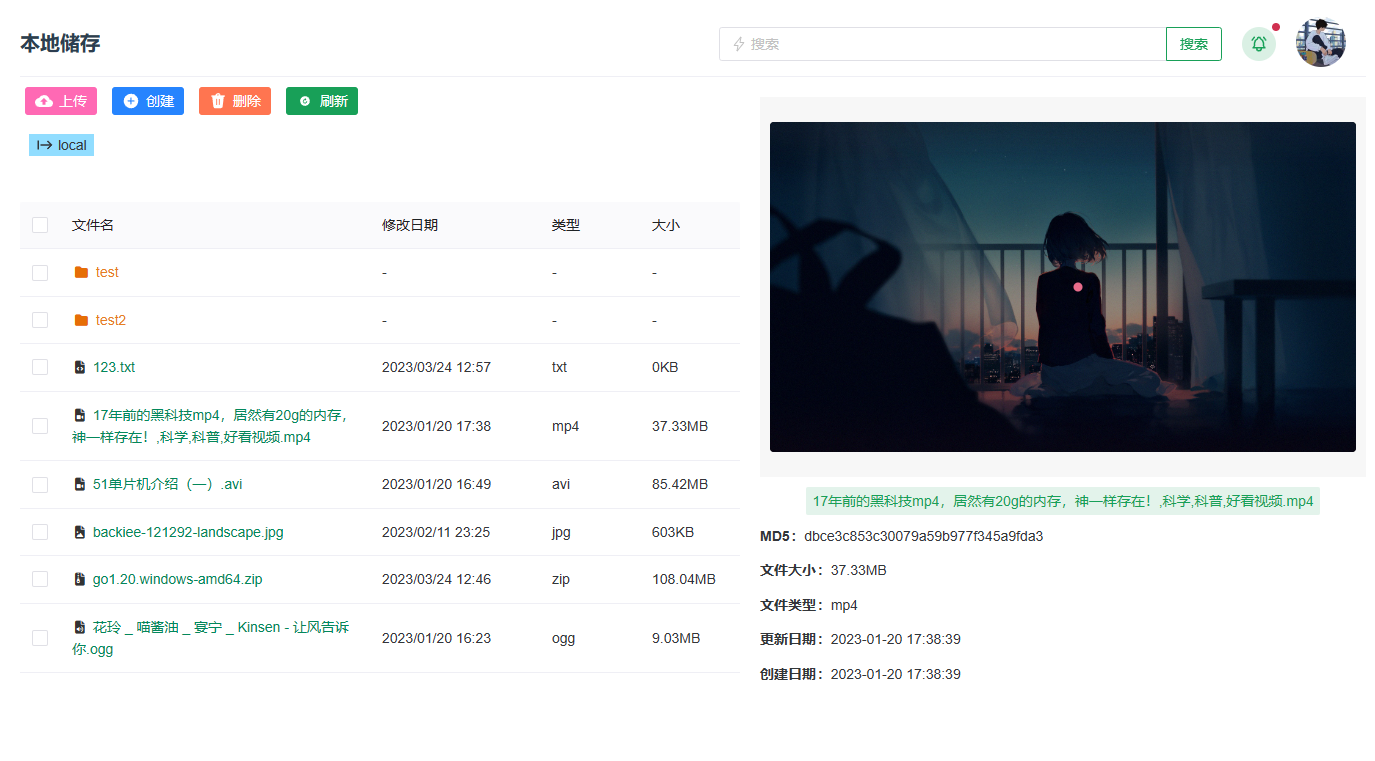Open backiee-121292-landscape.jpg

[188, 532]
